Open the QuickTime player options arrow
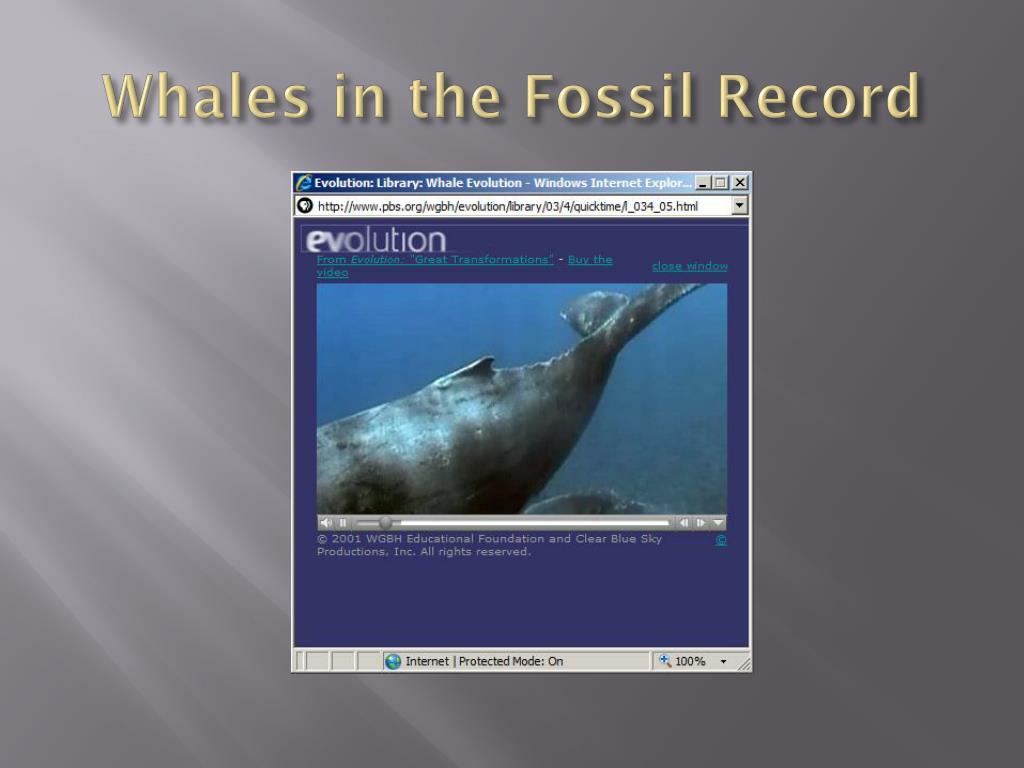 (718, 523)
